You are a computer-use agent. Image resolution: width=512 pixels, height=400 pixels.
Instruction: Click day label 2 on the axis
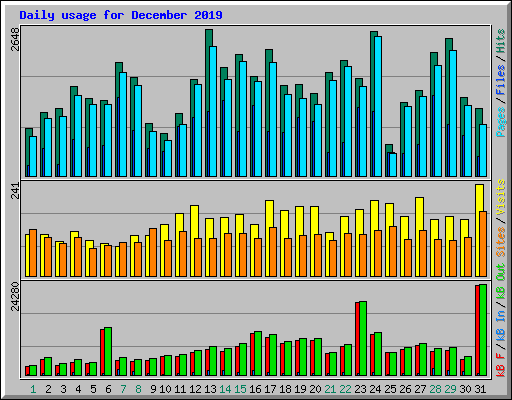click(x=48, y=389)
